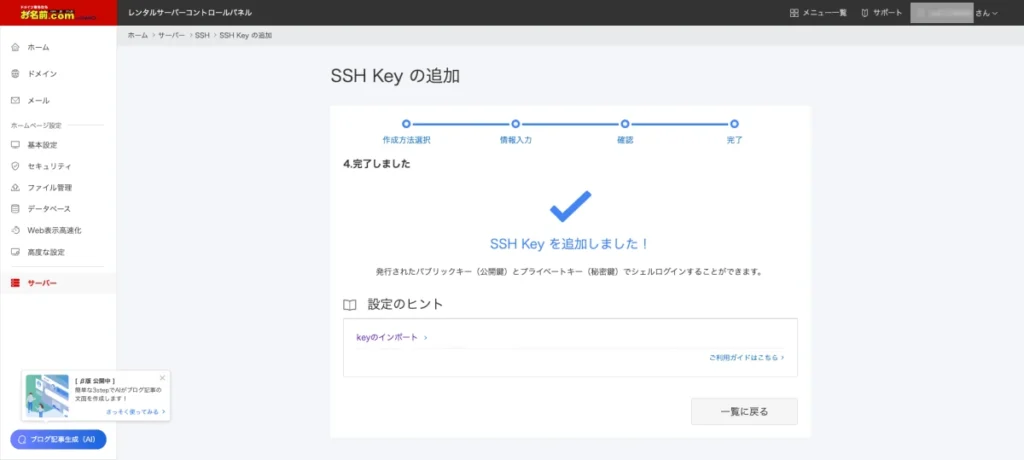
Task: Click the データベース icon
Action: pyautogui.click(x=15, y=209)
